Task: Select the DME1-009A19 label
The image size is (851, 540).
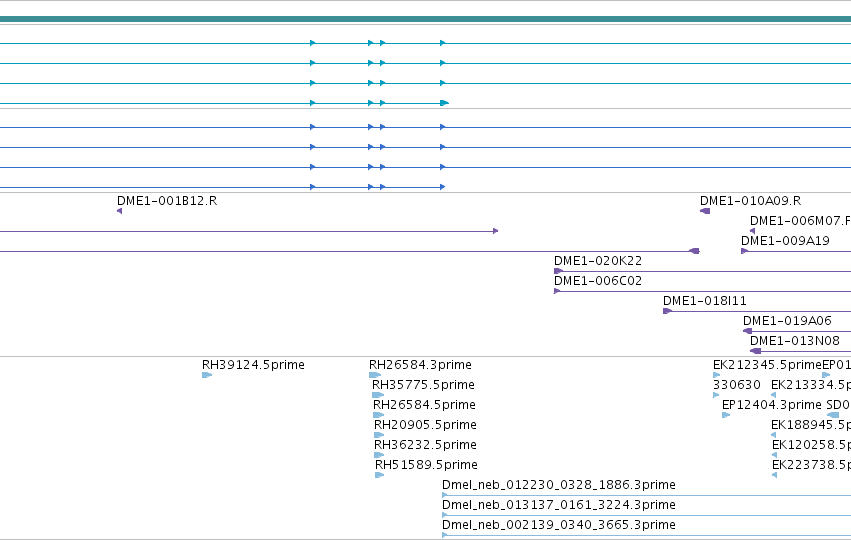Action: pos(785,241)
